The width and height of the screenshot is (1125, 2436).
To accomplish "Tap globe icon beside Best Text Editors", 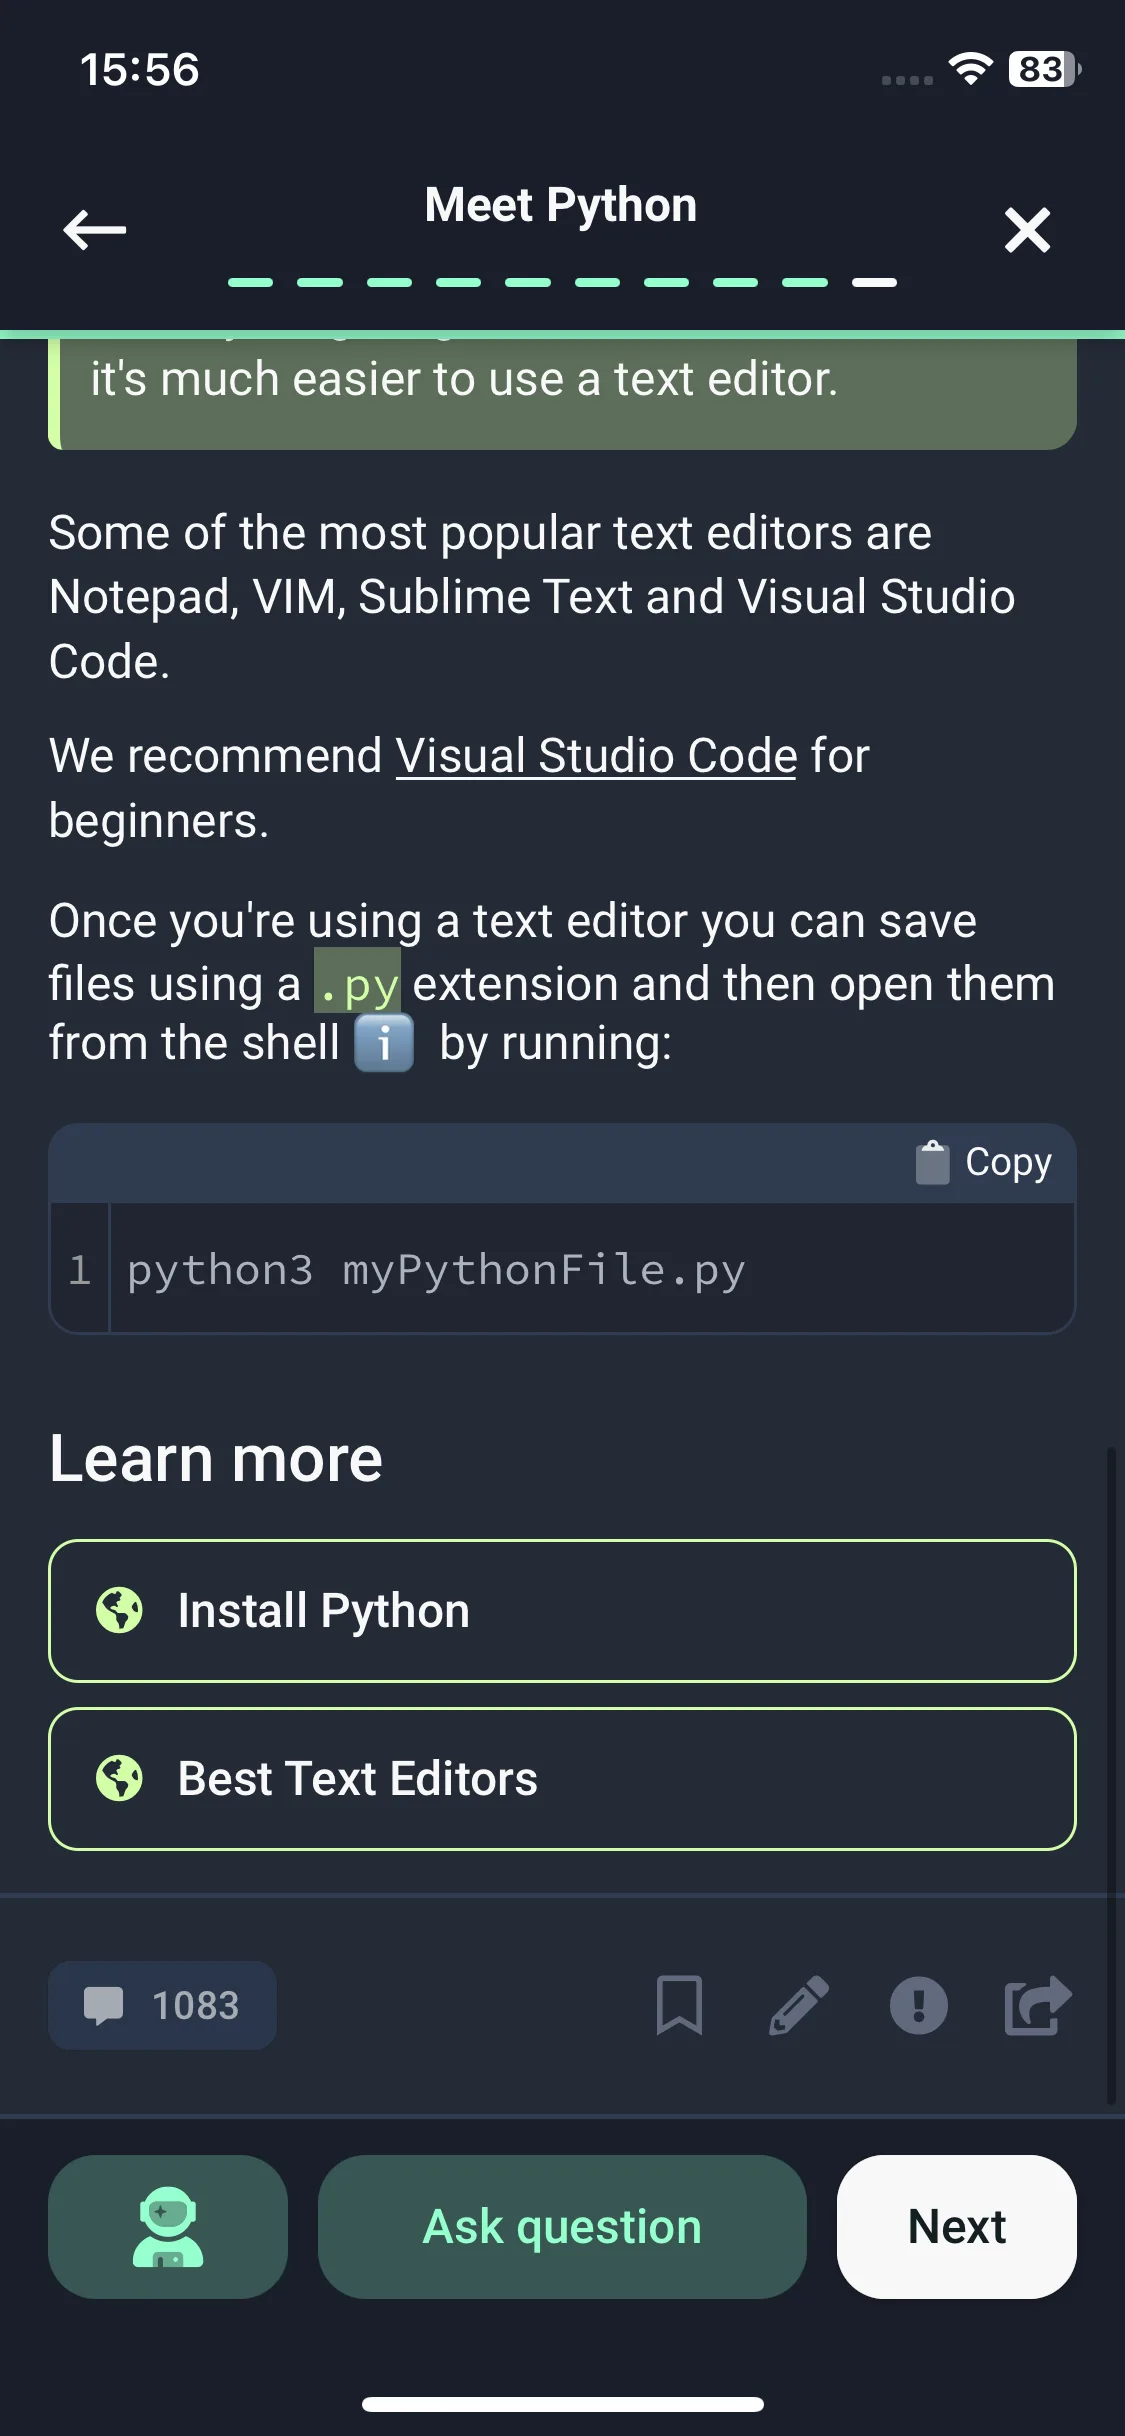I will coord(119,1779).
